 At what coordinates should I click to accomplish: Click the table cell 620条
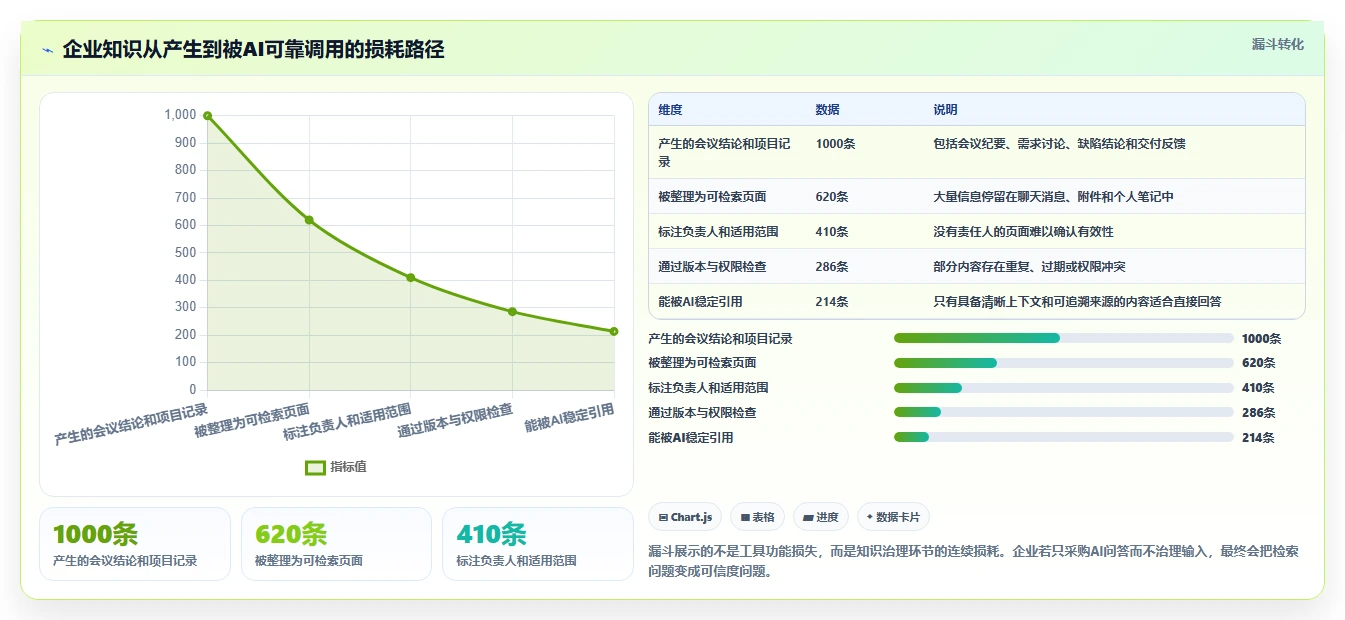coord(832,197)
